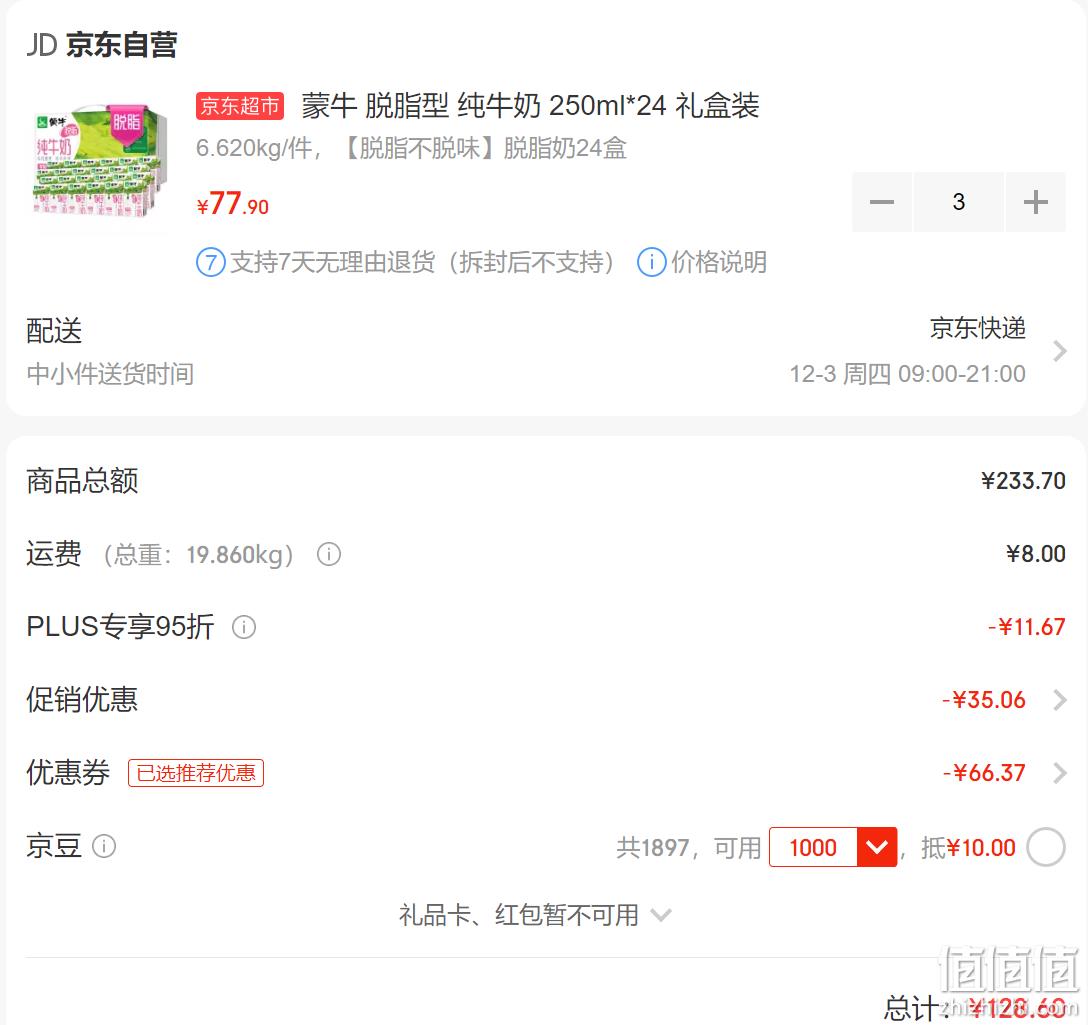
Task: Expand the 促销优惠 details chevron
Action: click(x=1059, y=700)
